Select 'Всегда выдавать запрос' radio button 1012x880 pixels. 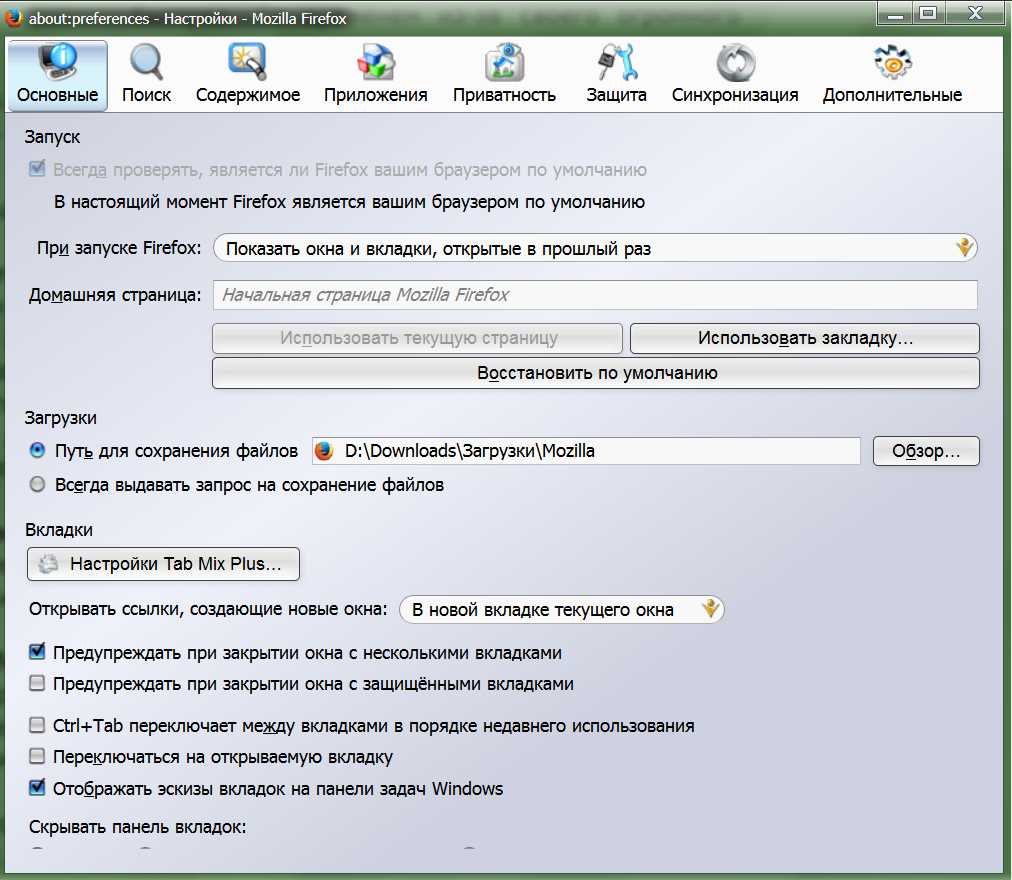point(37,485)
